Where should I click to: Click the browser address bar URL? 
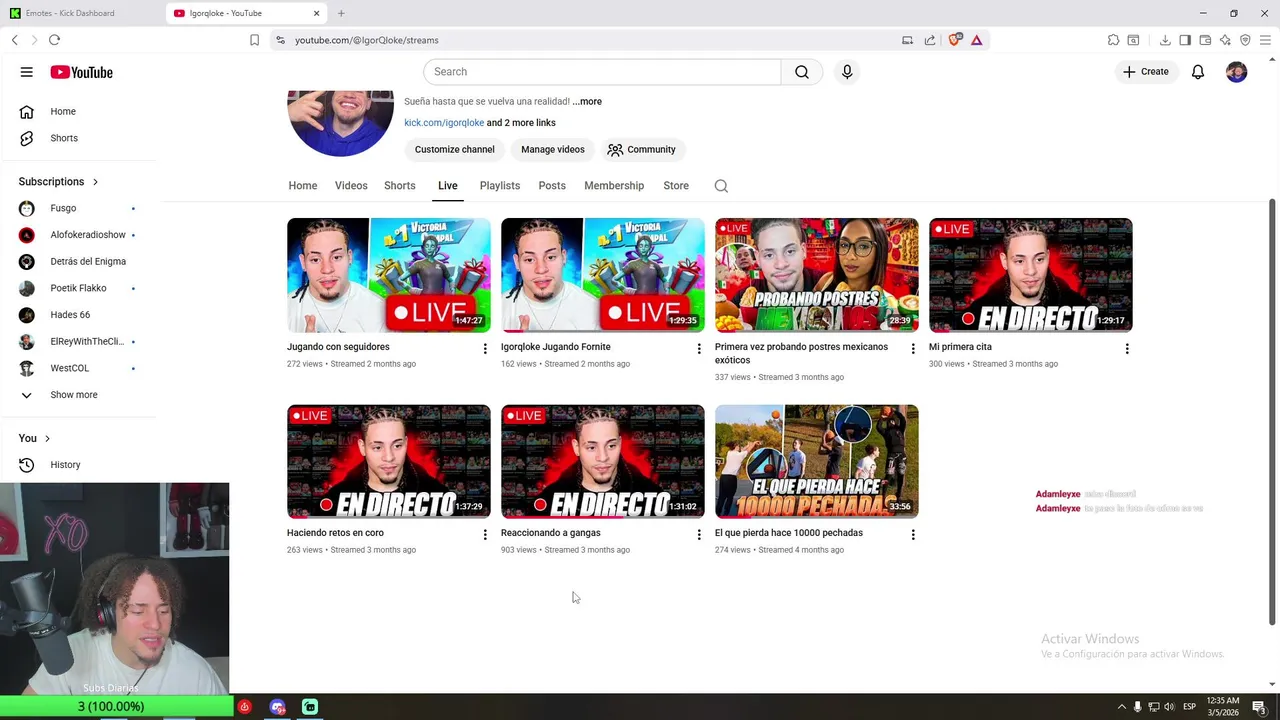click(367, 40)
